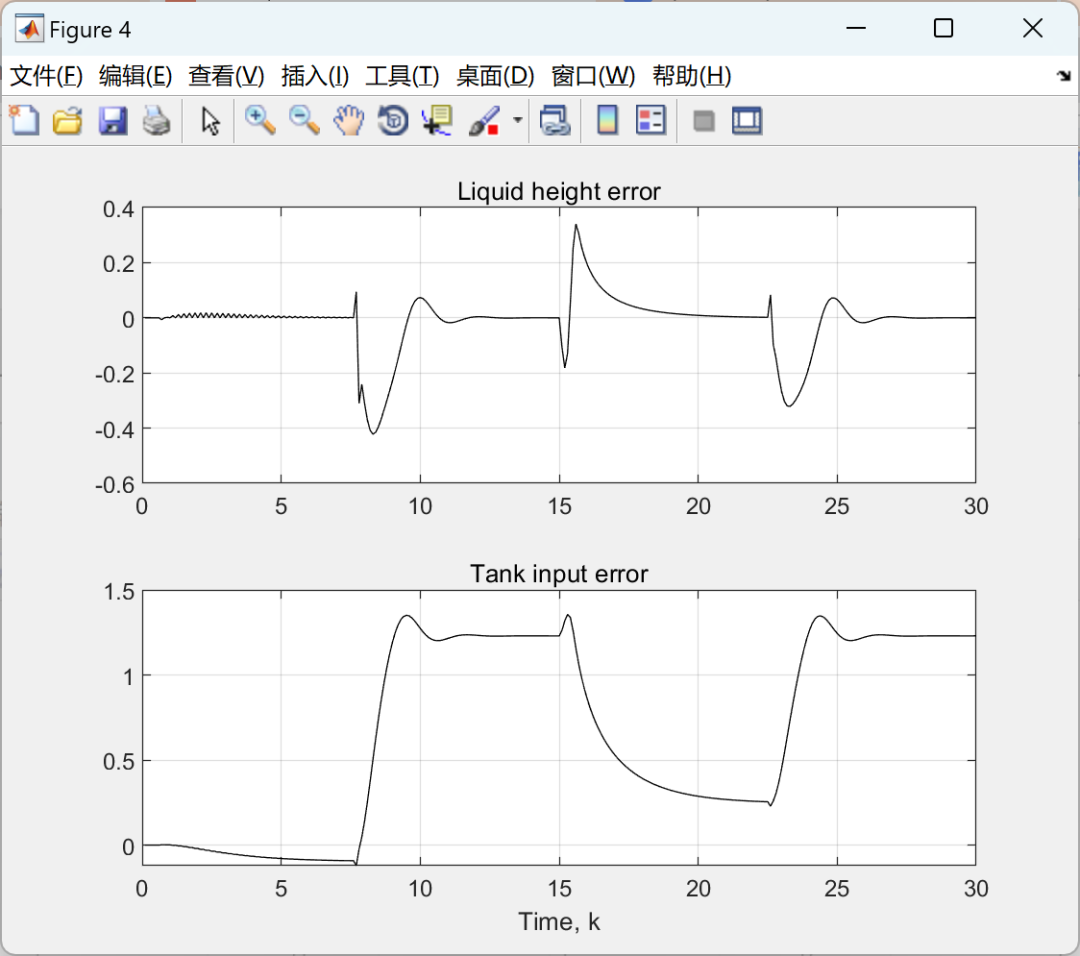Activate the Zoom Out tool
The width and height of the screenshot is (1080, 956).
304,121
